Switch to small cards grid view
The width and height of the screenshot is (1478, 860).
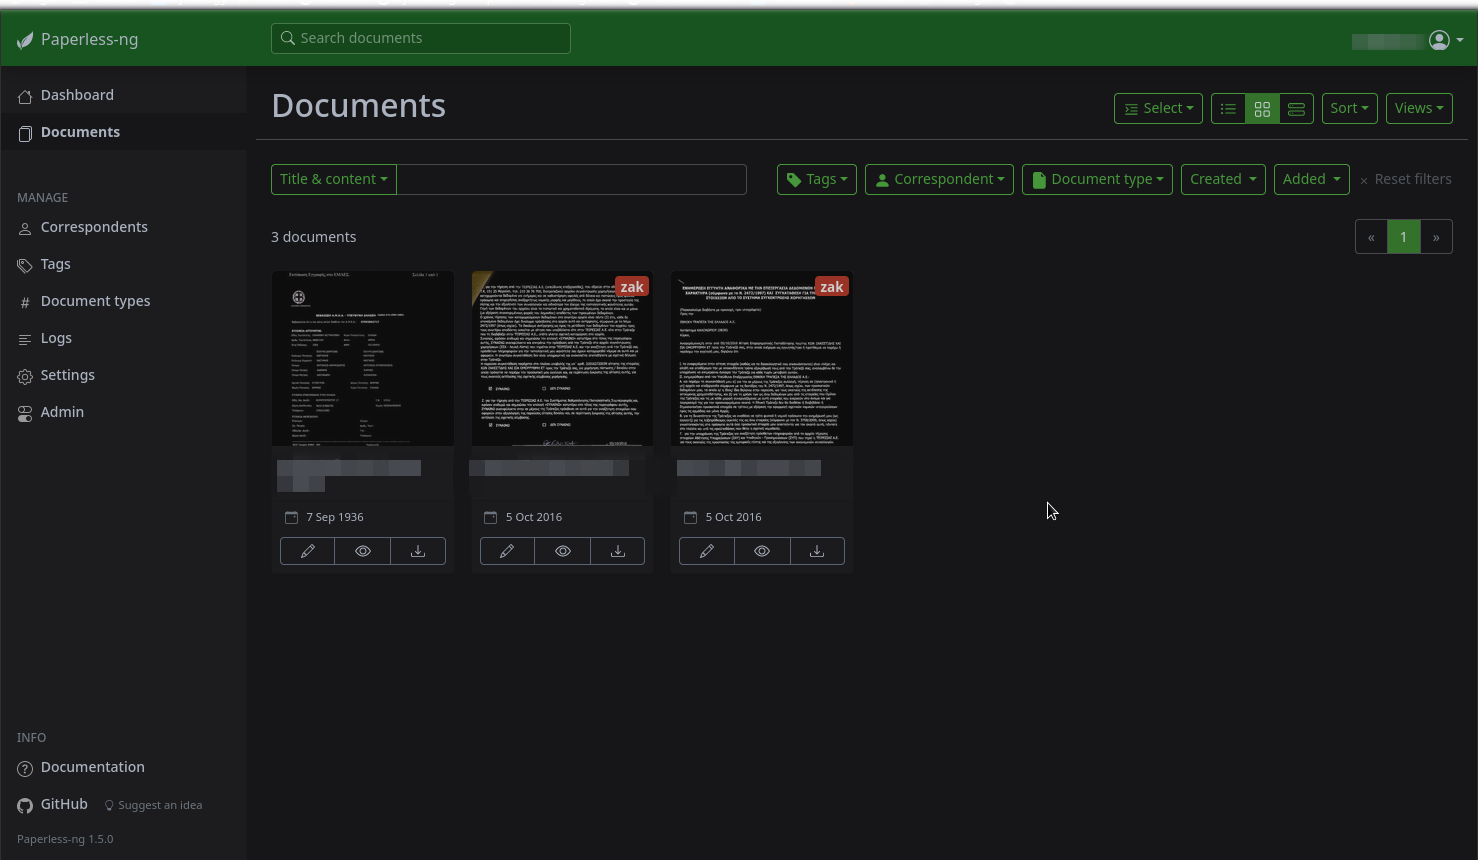pyautogui.click(x=1262, y=108)
